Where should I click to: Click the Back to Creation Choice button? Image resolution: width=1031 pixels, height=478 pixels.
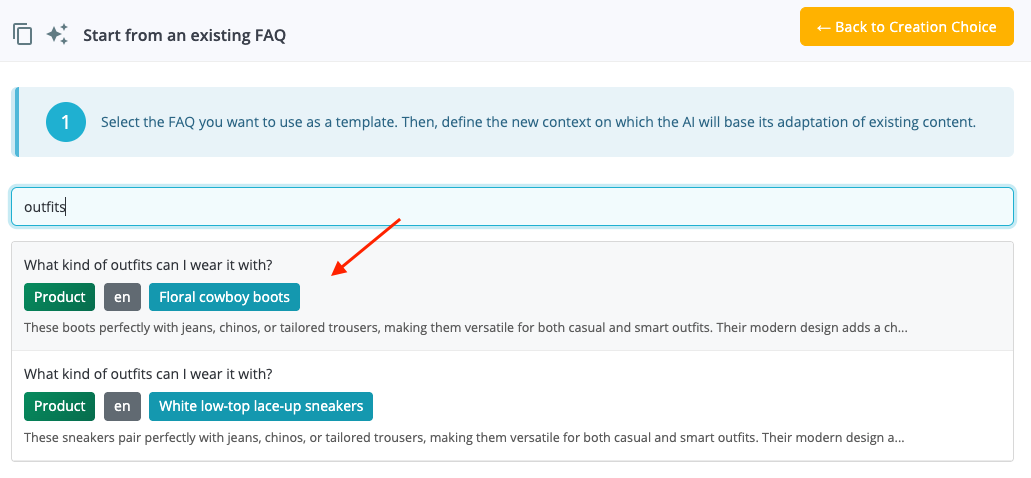point(907,27)
